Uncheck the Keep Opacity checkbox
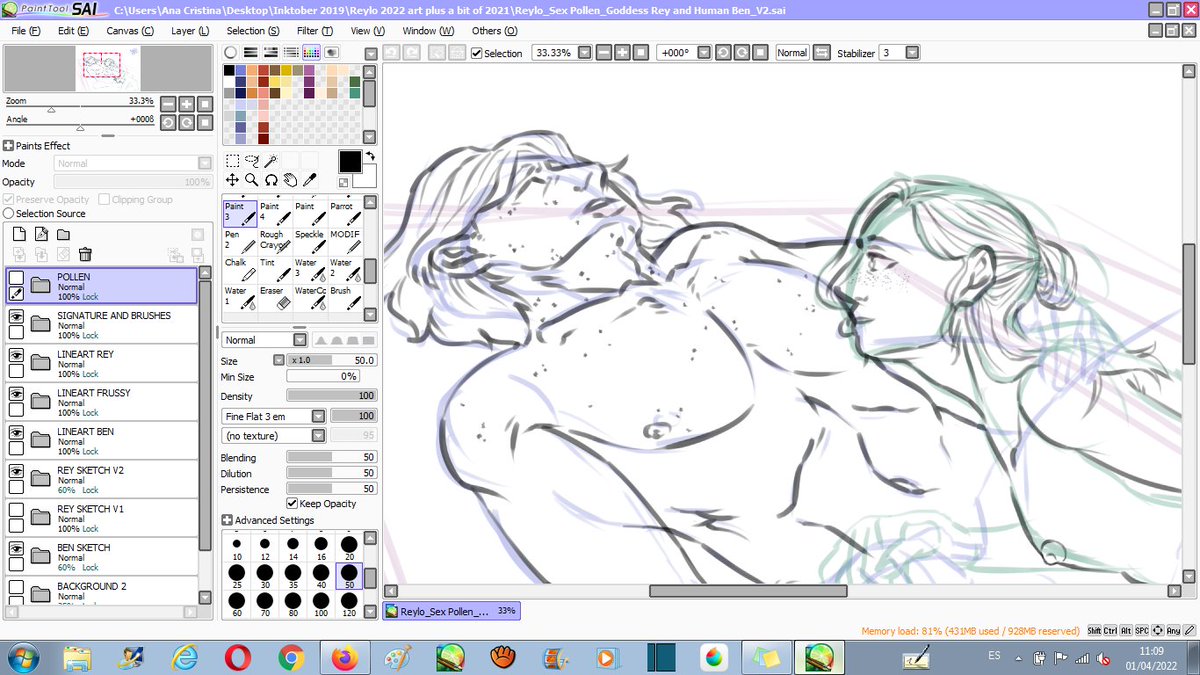The height and width of the screenshot is (675, 1200). click(292, 504)
